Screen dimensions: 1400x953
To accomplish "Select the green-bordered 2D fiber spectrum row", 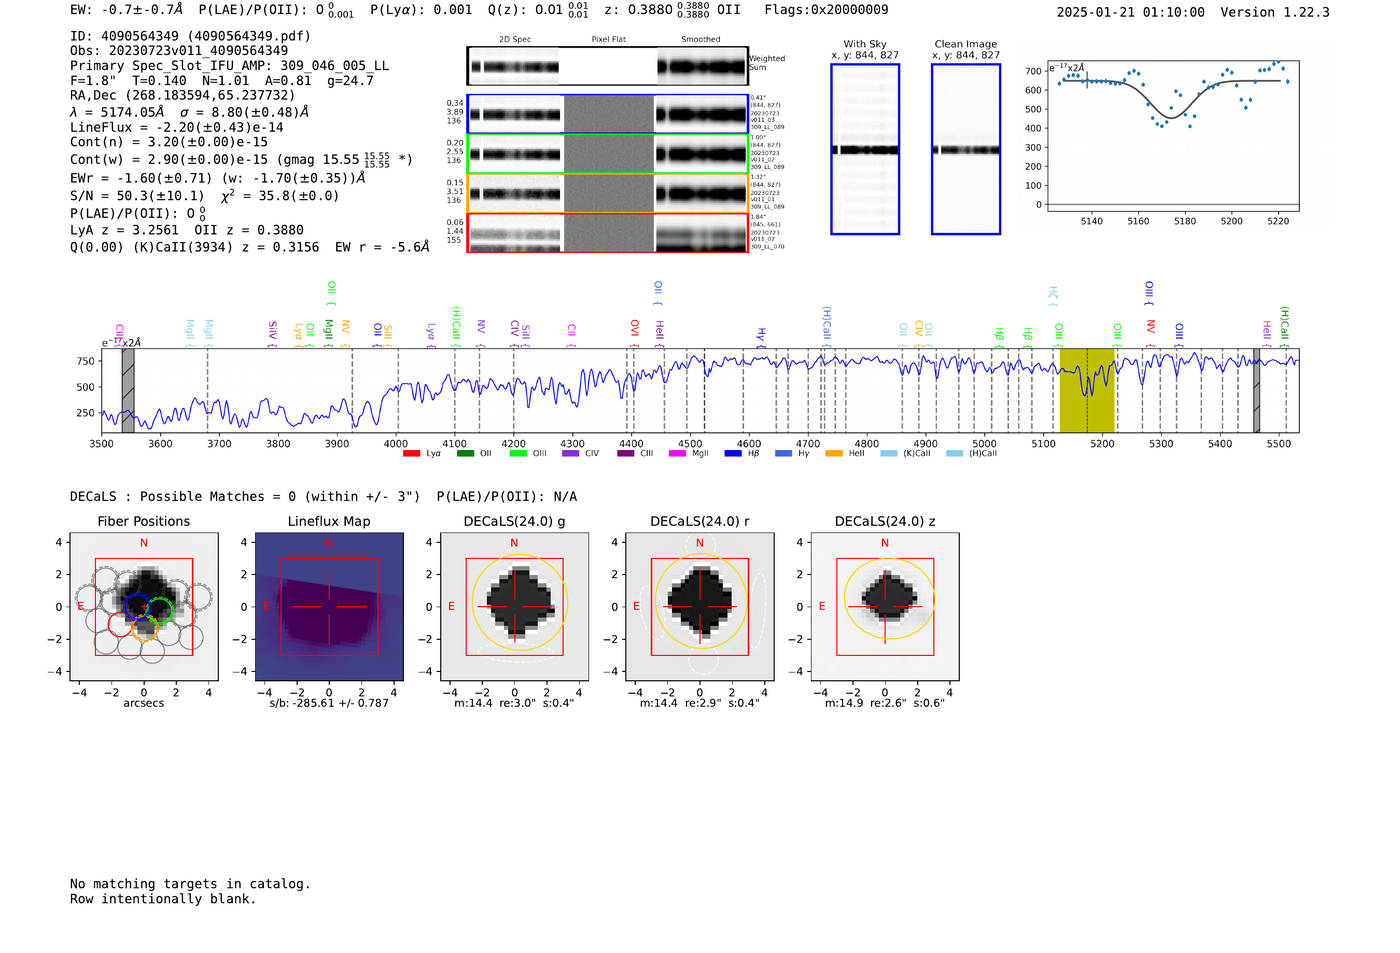I will pyautogui.click(x=607, y=154).
